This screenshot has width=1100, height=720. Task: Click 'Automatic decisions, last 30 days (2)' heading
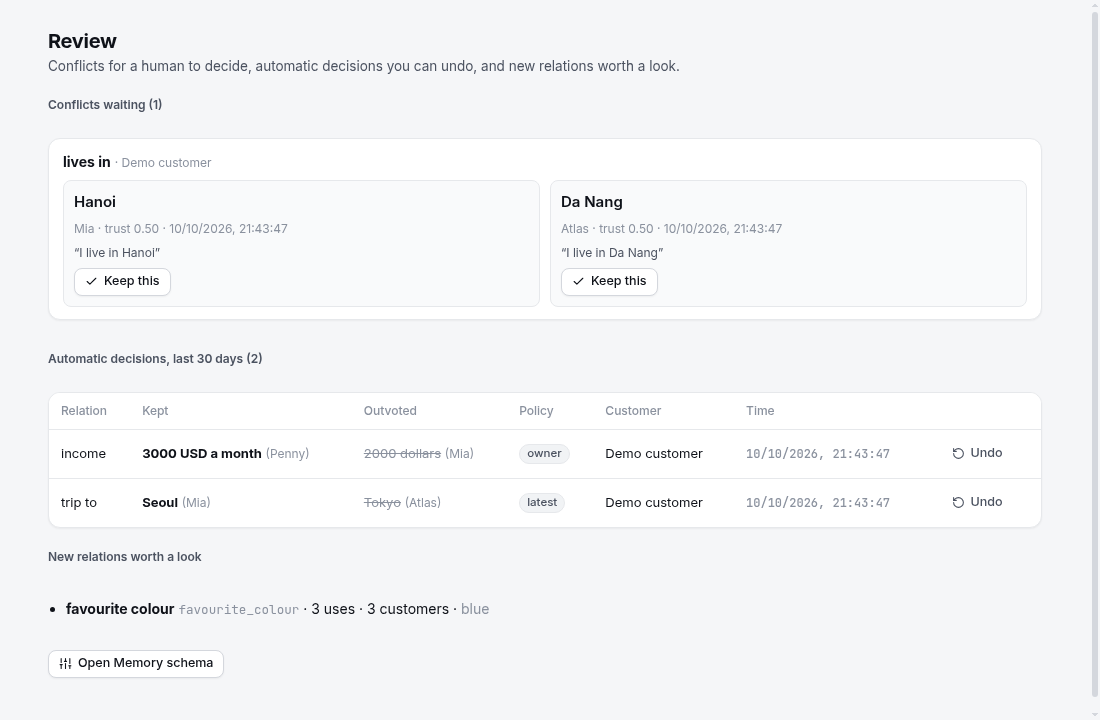click(155, 359)
